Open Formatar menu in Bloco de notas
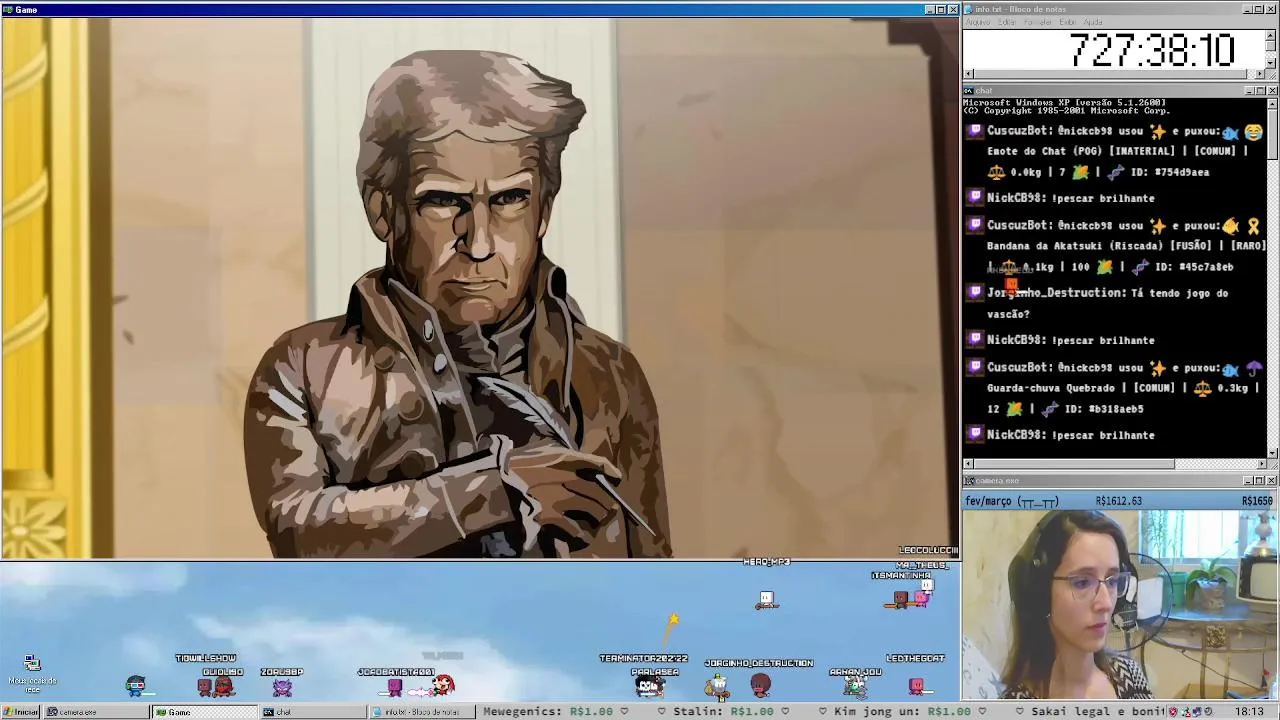 [x=1038, y=22]
